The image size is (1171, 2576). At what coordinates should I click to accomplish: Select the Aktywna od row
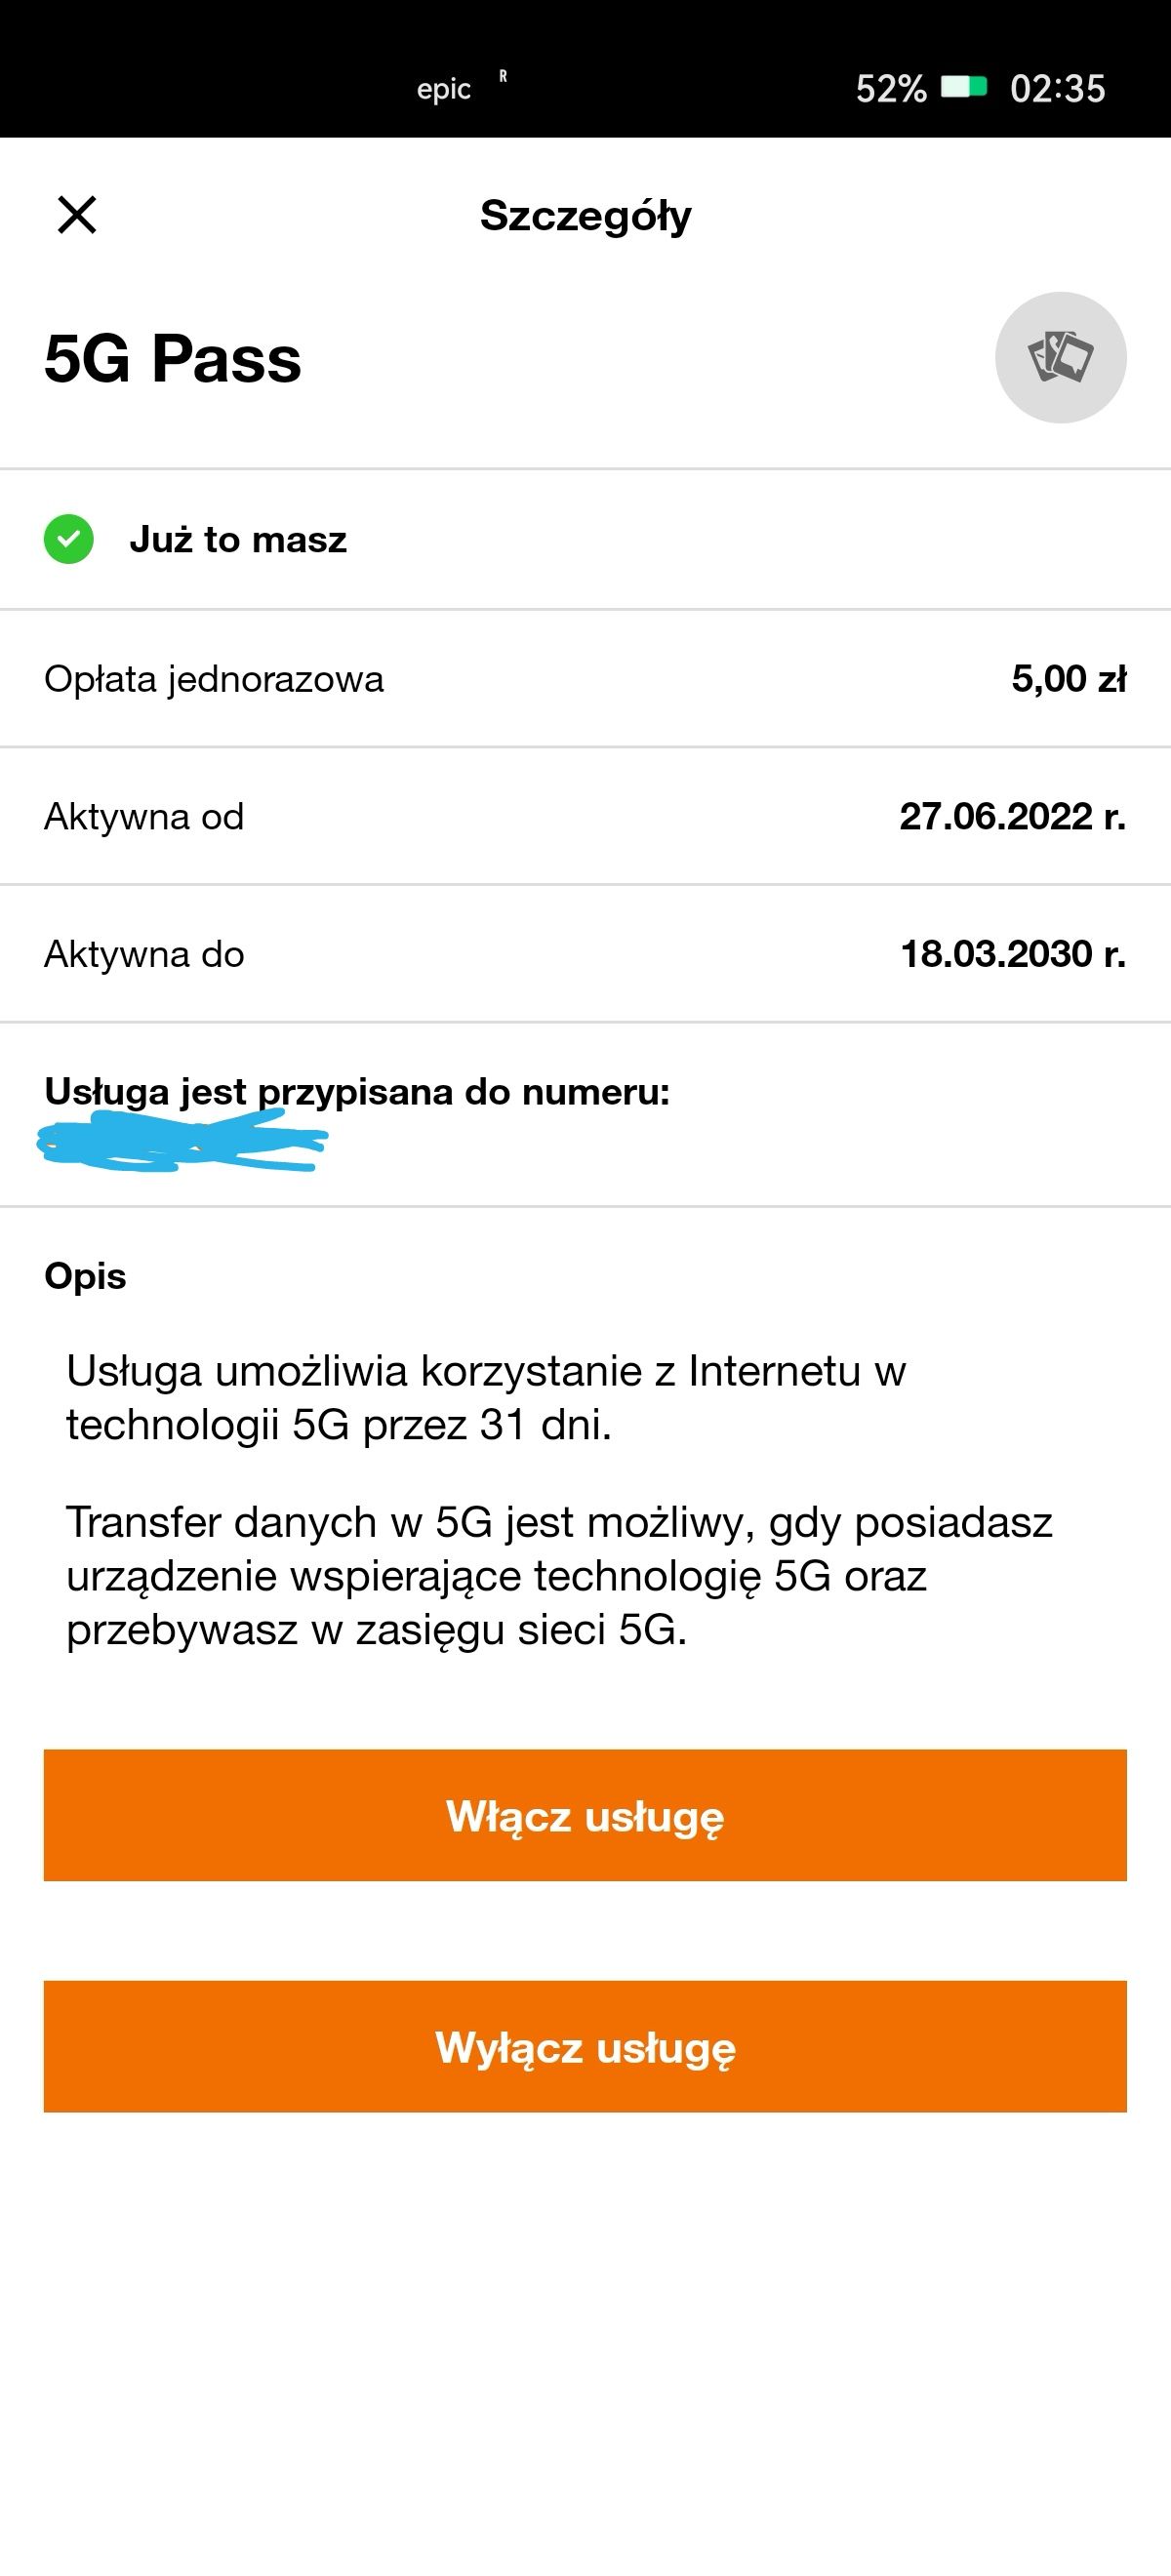coord(144,816)
